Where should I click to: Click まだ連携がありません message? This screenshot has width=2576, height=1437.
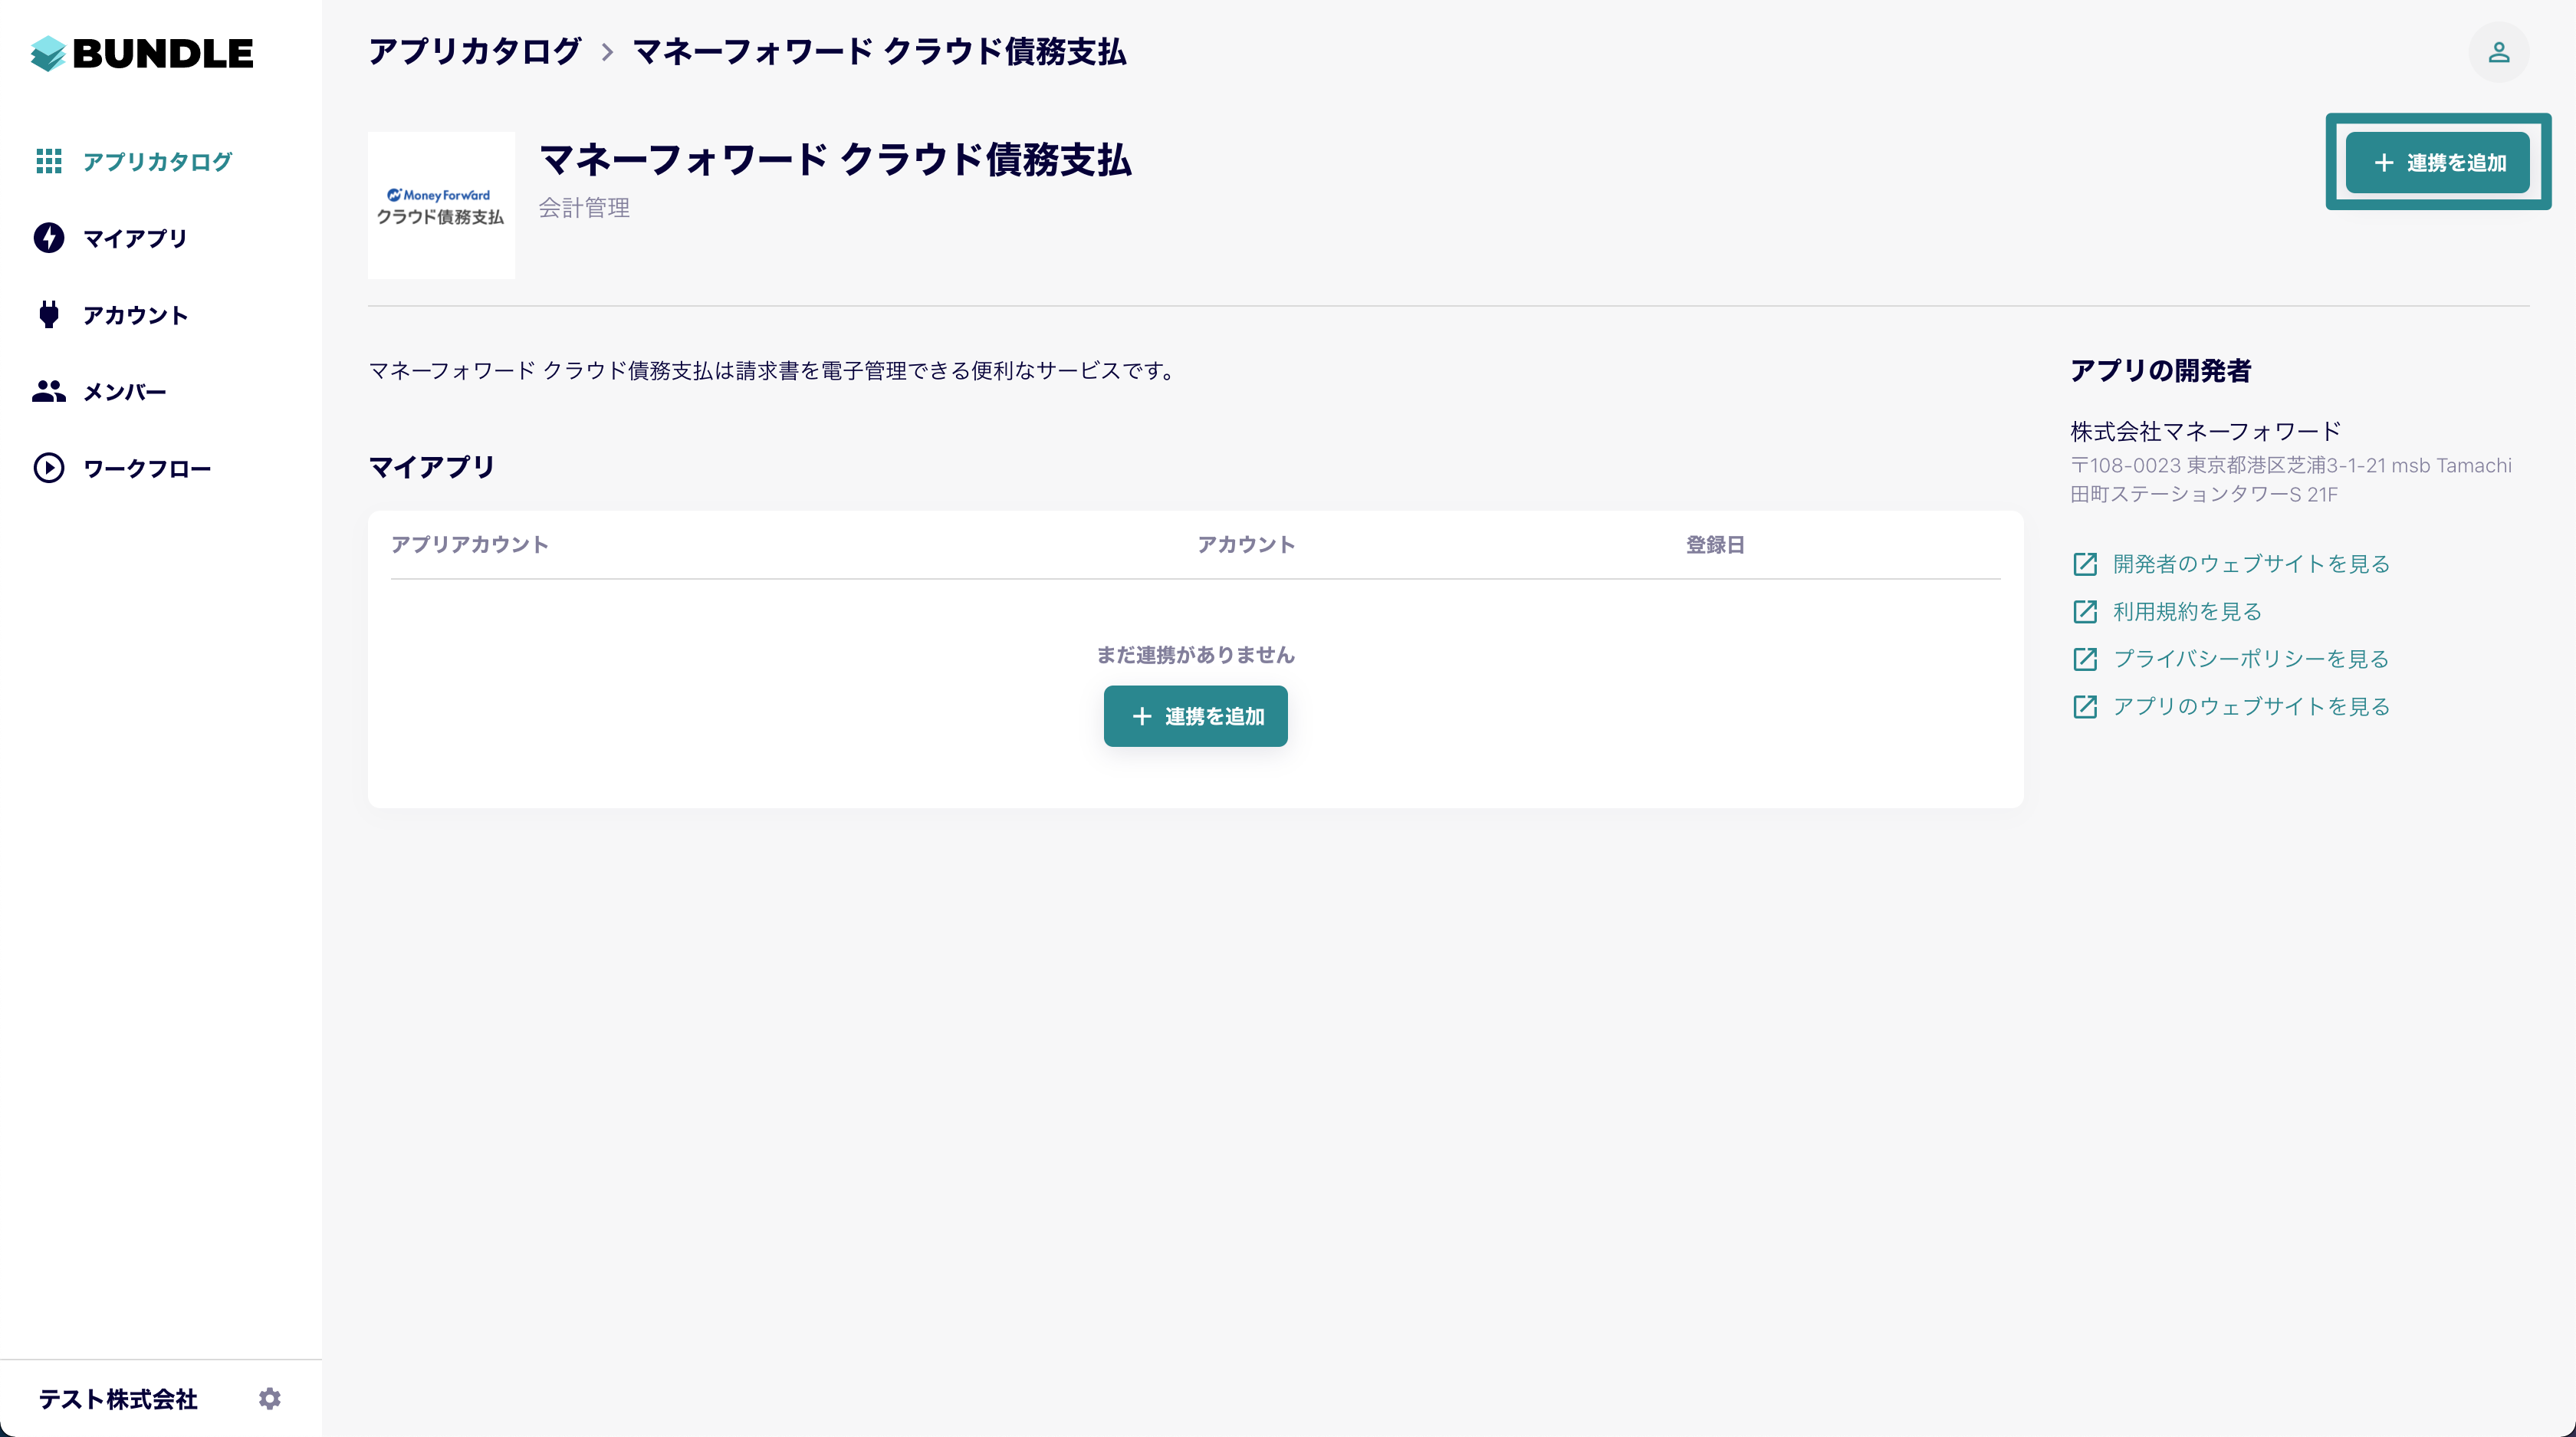click(x=1195, y=655)
